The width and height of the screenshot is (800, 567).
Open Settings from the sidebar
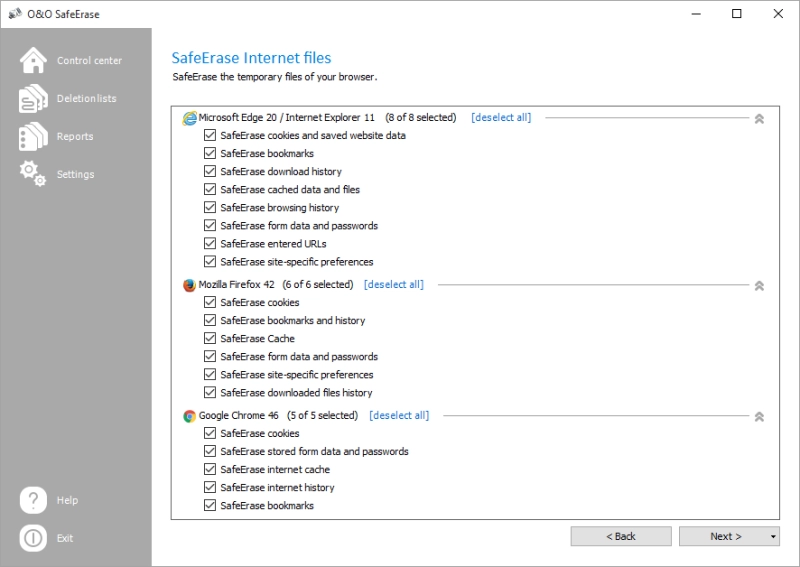pyautogui.click(x=76, y=174)
